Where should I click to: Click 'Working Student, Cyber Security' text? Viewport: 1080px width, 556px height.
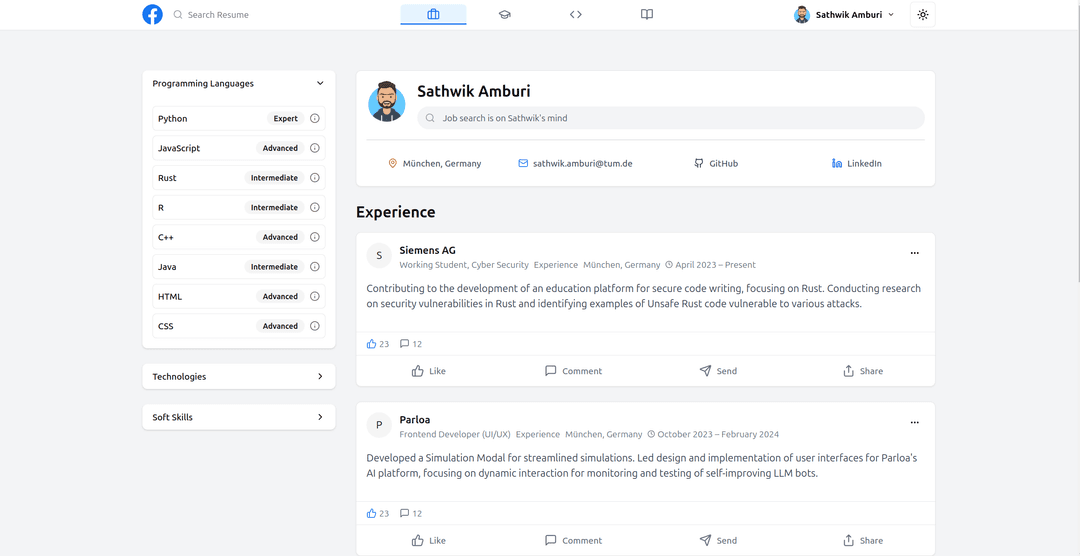(464, 265)
